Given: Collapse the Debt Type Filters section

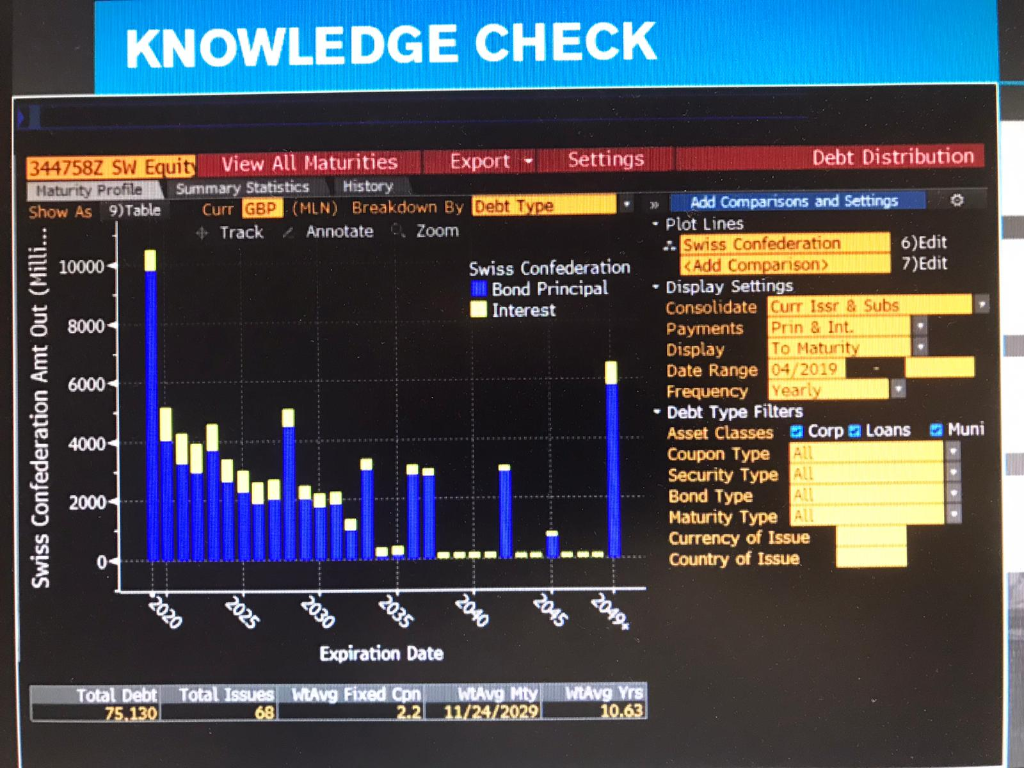Looking at the screenshot, I should coord(656,412).
